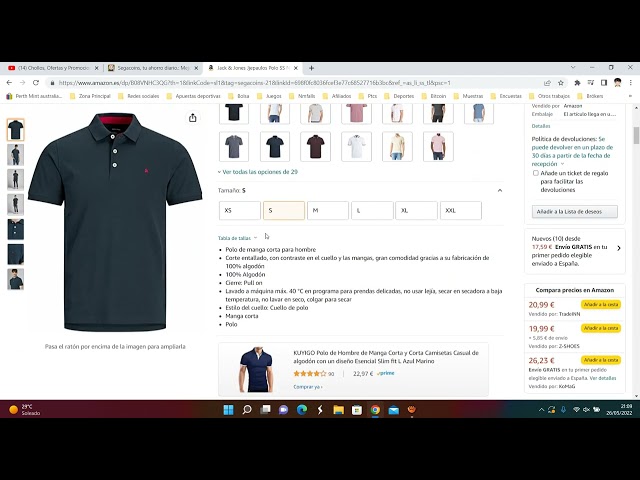Viewport: 640px width, 480px height.
Task: Open the tab search dropdown arrow
Action: pos(573,67)
